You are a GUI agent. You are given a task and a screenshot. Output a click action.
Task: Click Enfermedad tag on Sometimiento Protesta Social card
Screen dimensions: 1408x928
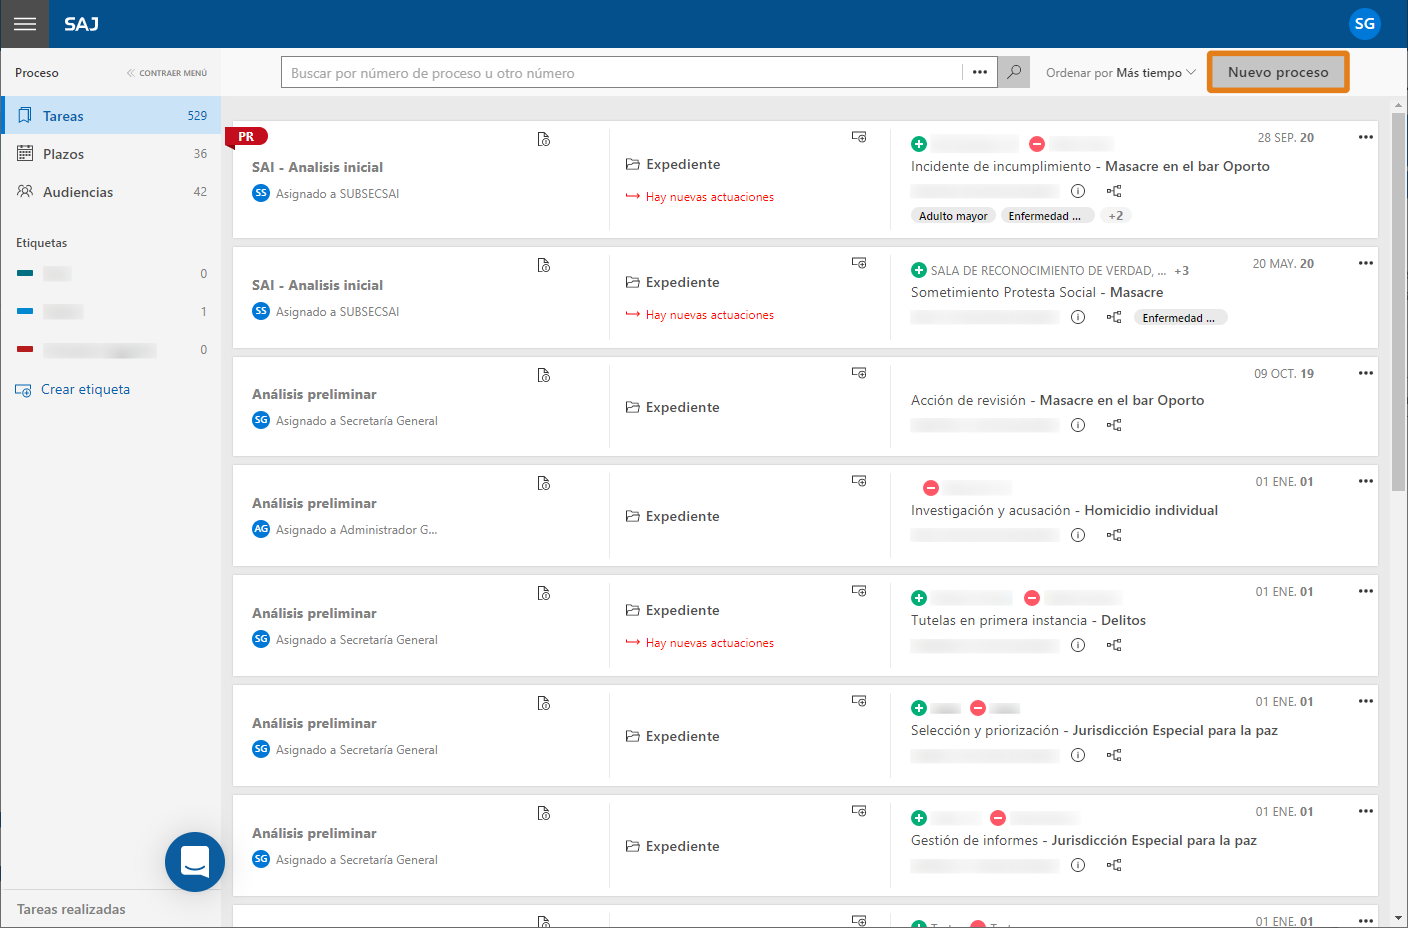[1181, 318]
